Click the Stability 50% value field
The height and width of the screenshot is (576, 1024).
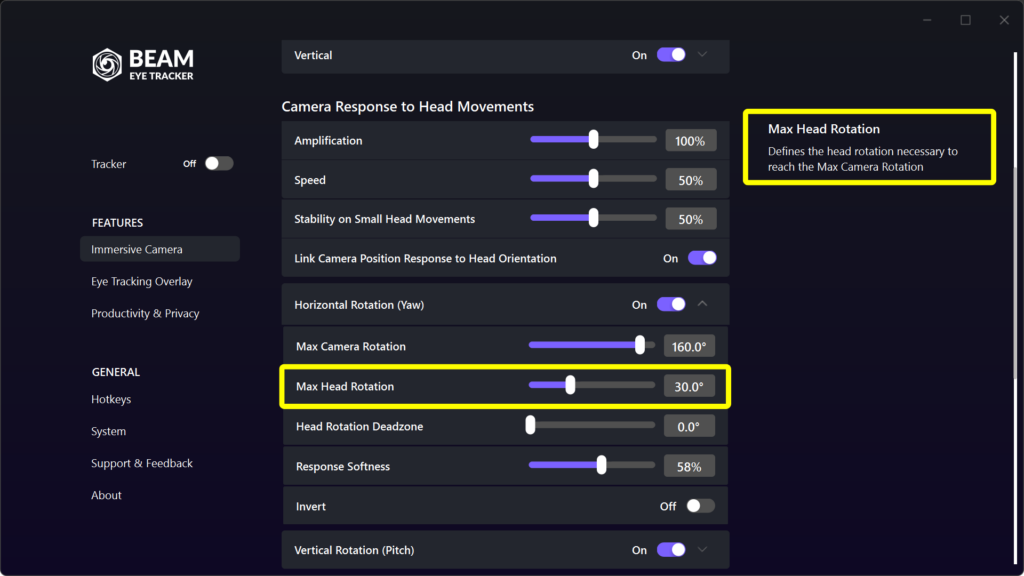[x=690, y=219]
